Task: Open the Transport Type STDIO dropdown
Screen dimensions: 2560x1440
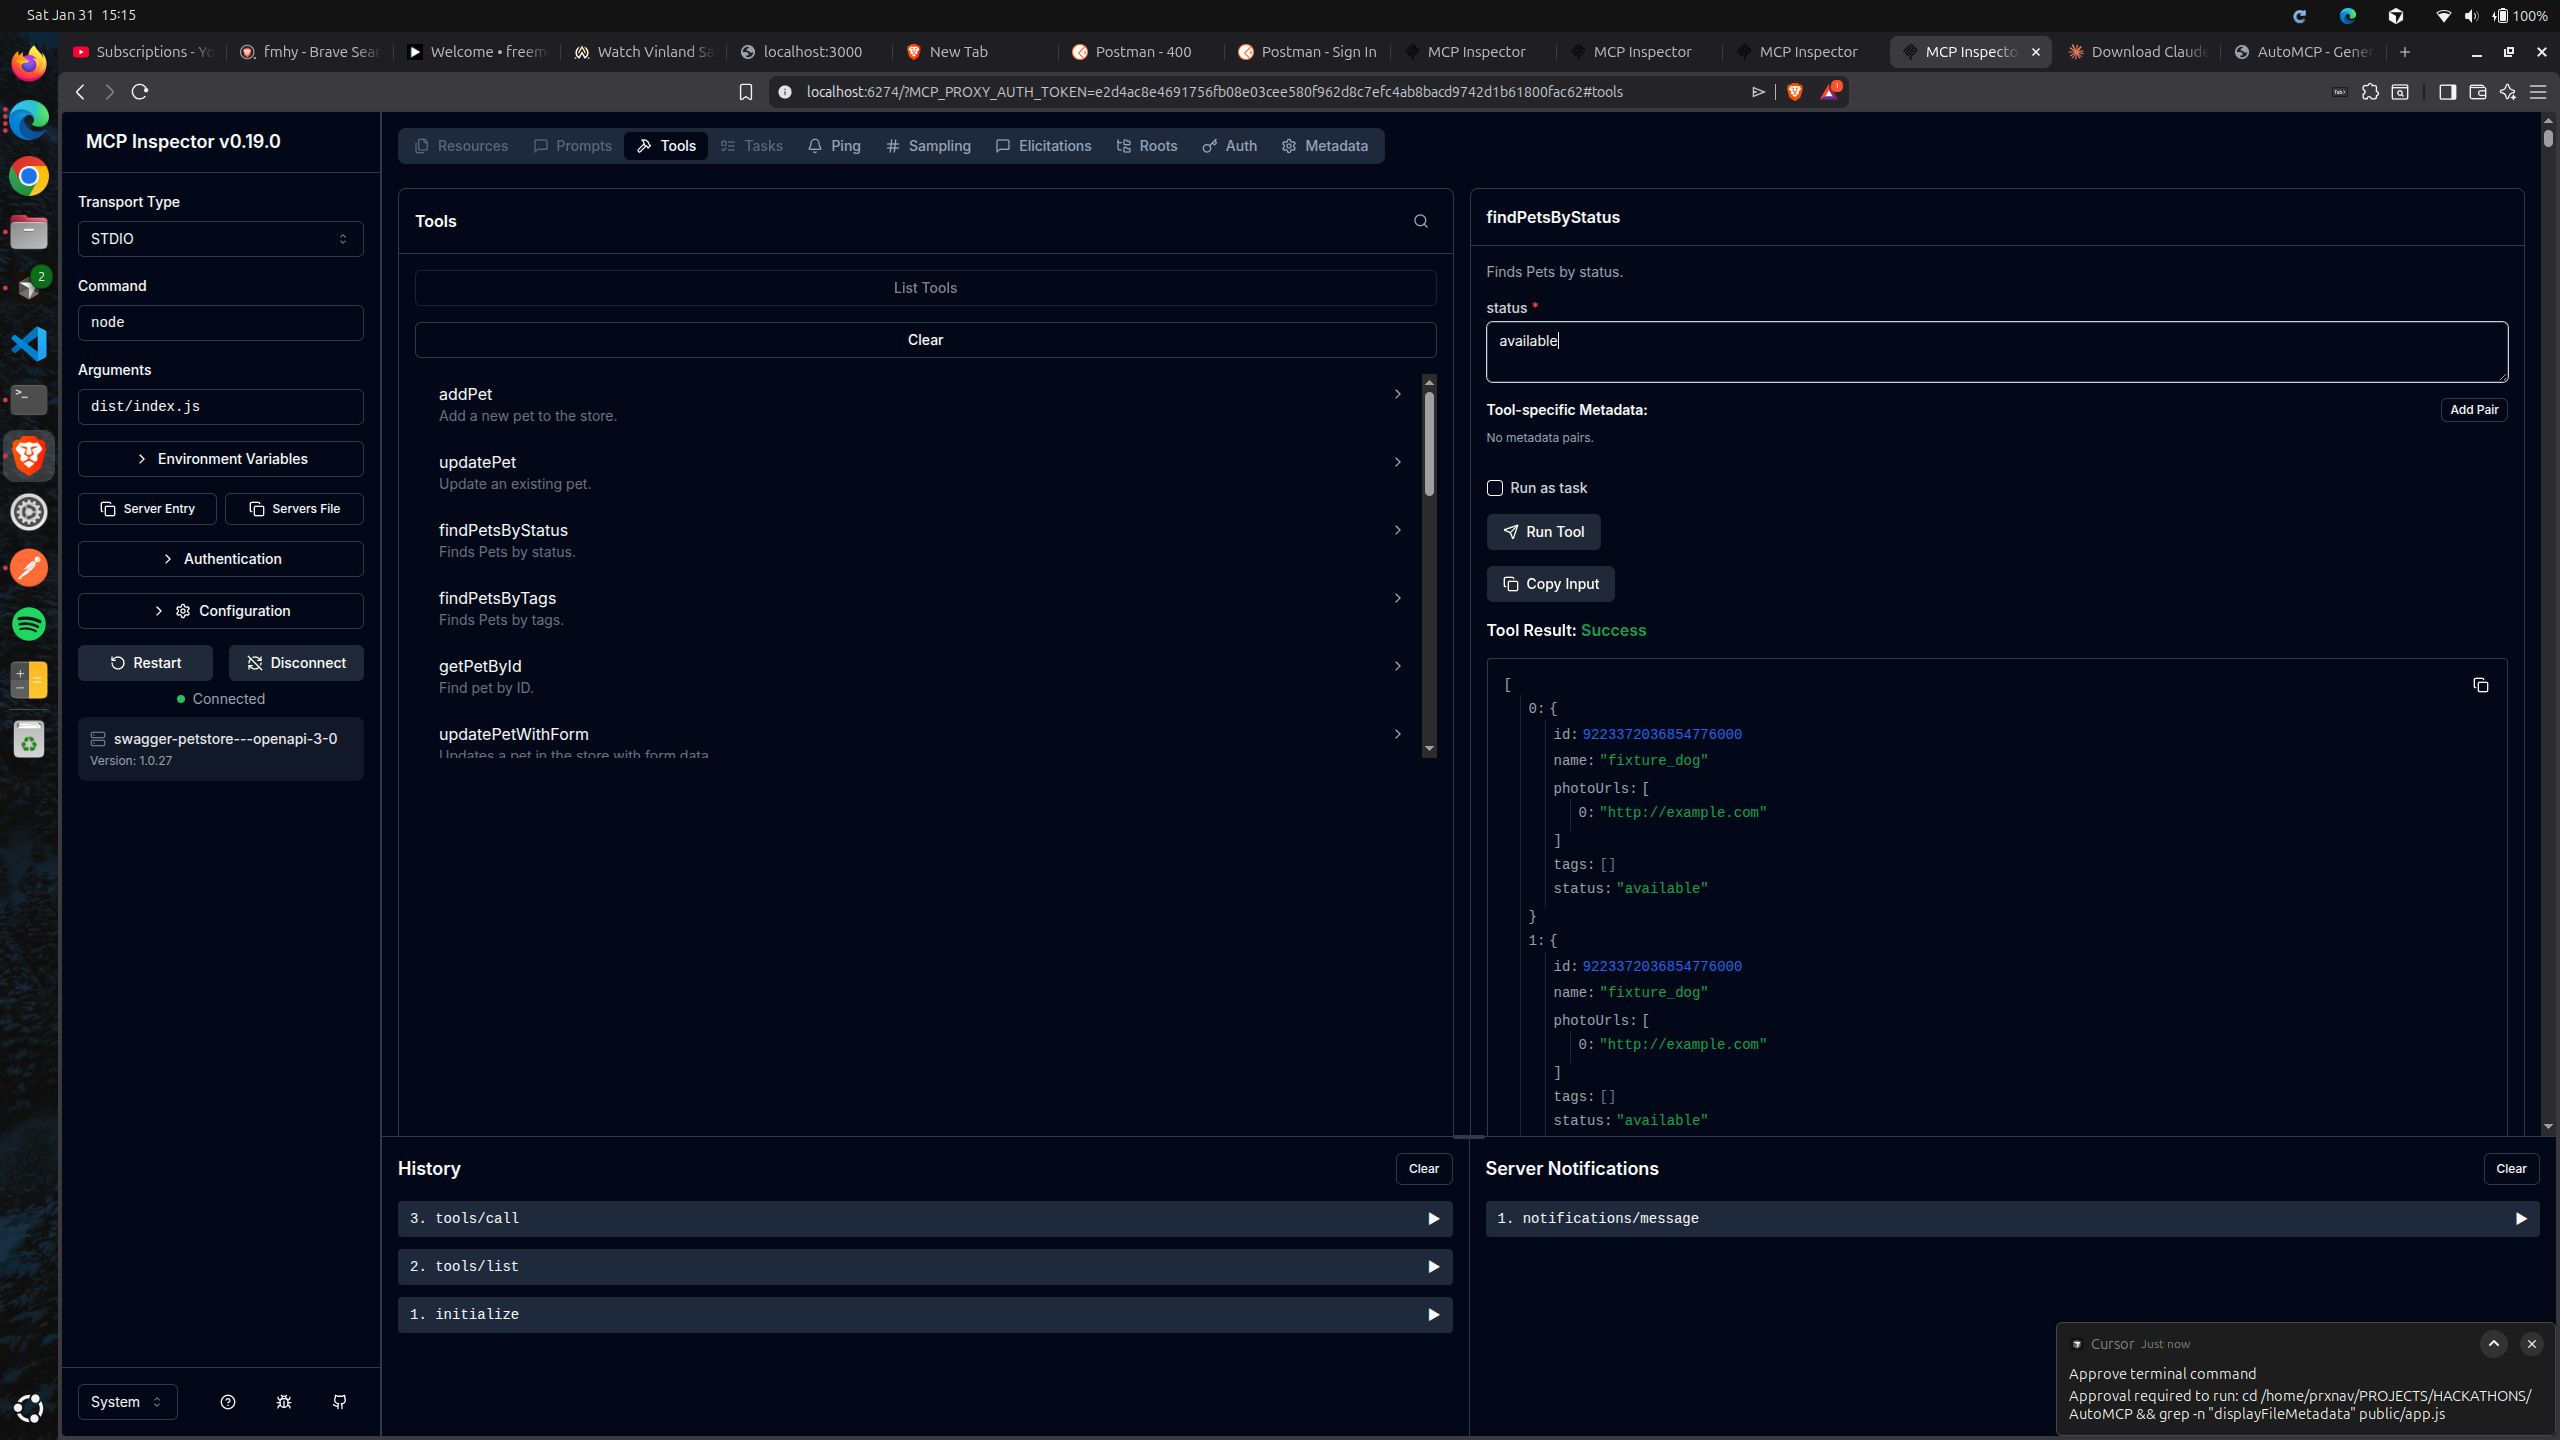Action: 220,239
